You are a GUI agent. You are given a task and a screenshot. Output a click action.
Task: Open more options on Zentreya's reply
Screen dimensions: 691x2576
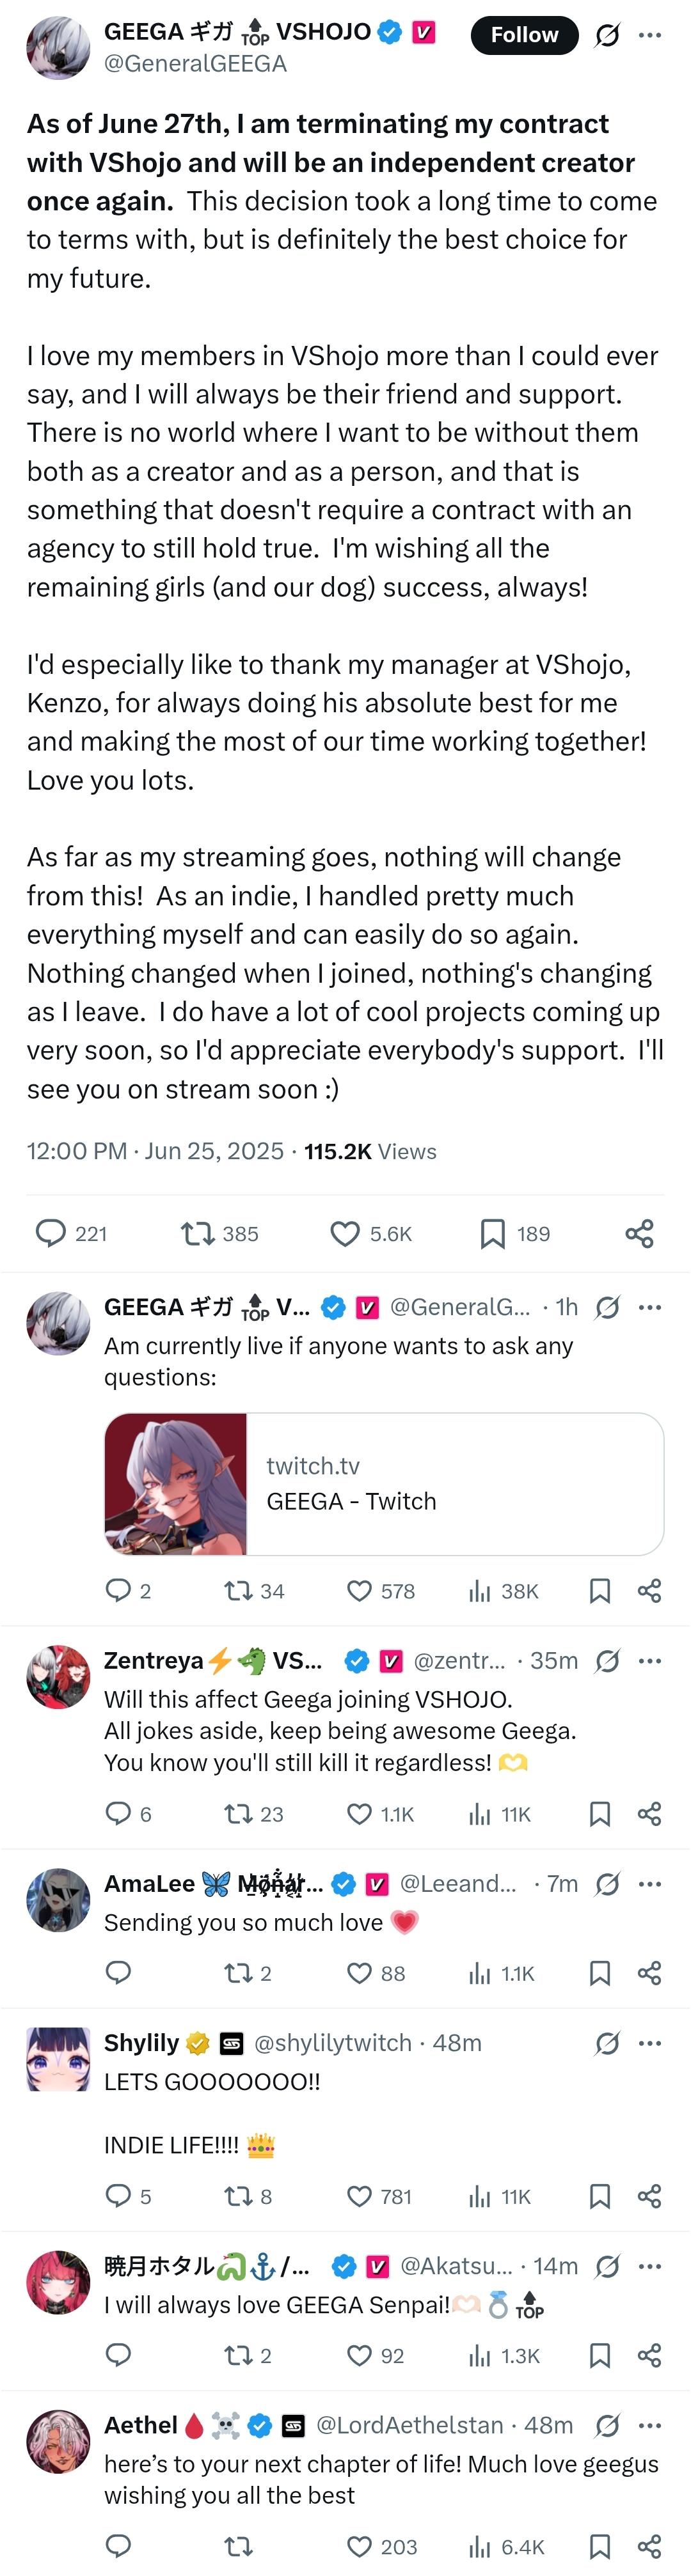650,1661
